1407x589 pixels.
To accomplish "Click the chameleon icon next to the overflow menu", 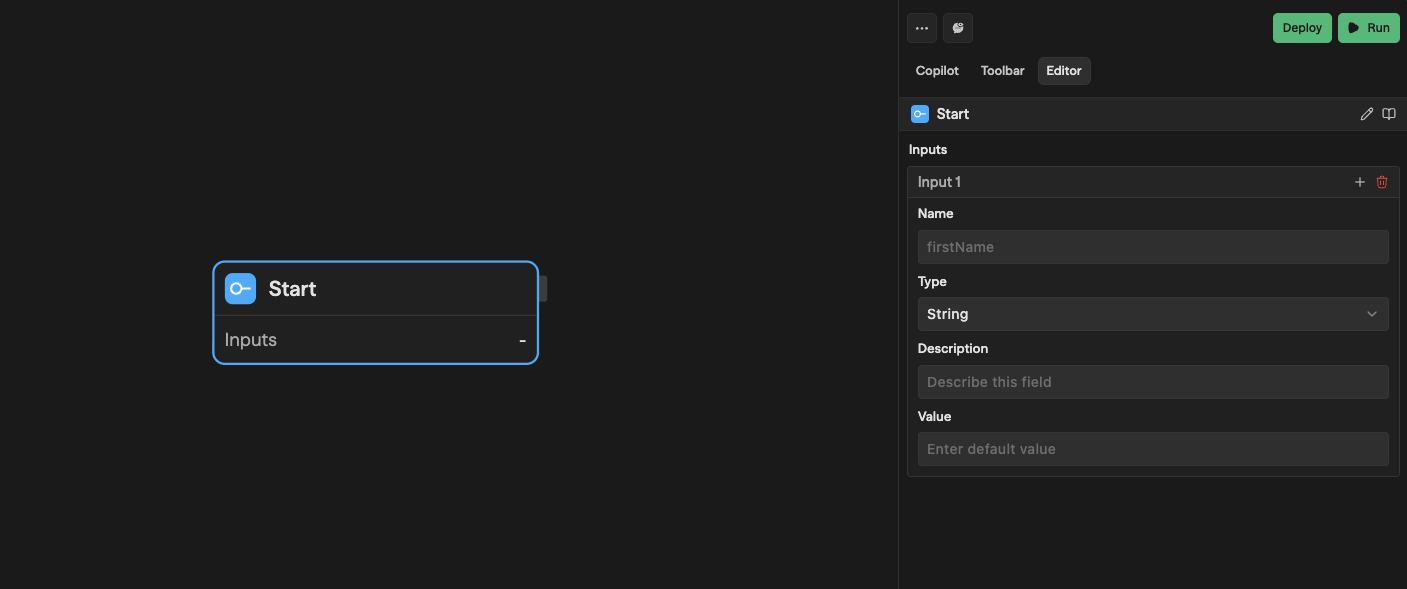I will pos(957,28).
